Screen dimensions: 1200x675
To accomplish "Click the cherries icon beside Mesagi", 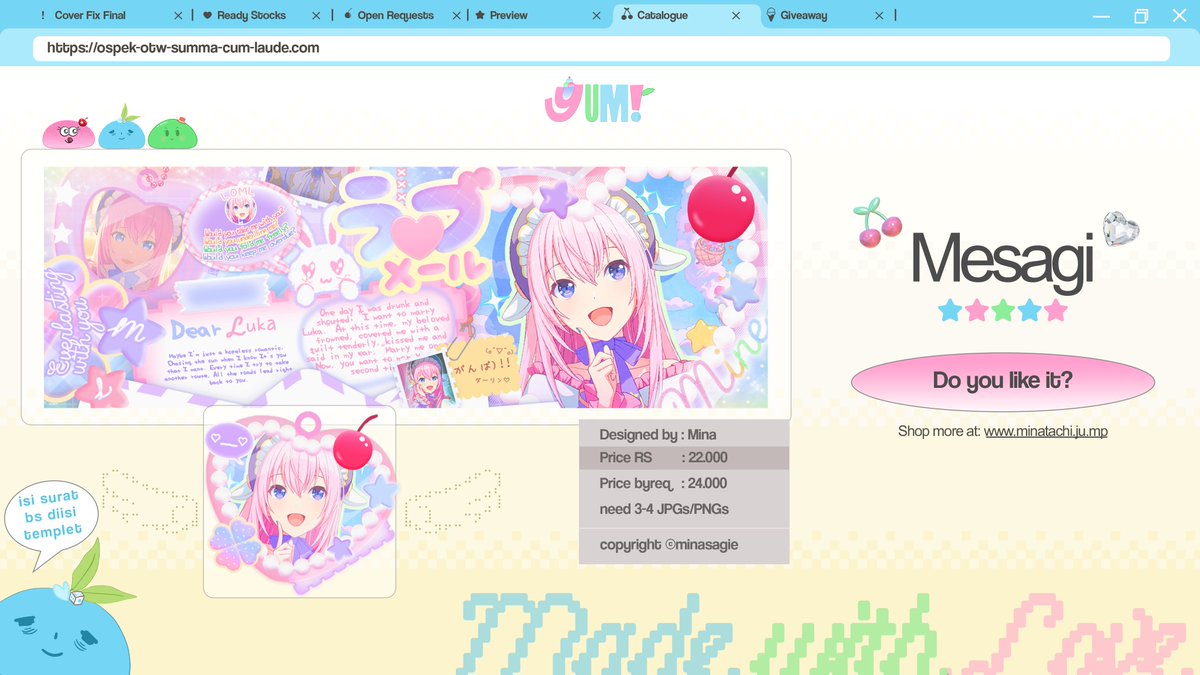I will pyautogui.click(x=877, y=224).
